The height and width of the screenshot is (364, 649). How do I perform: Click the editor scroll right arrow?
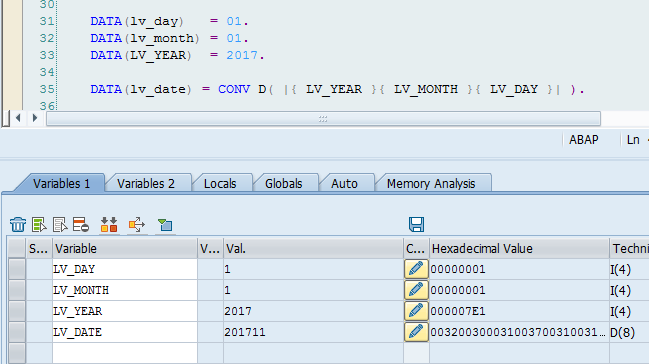[x=35, y=118]
